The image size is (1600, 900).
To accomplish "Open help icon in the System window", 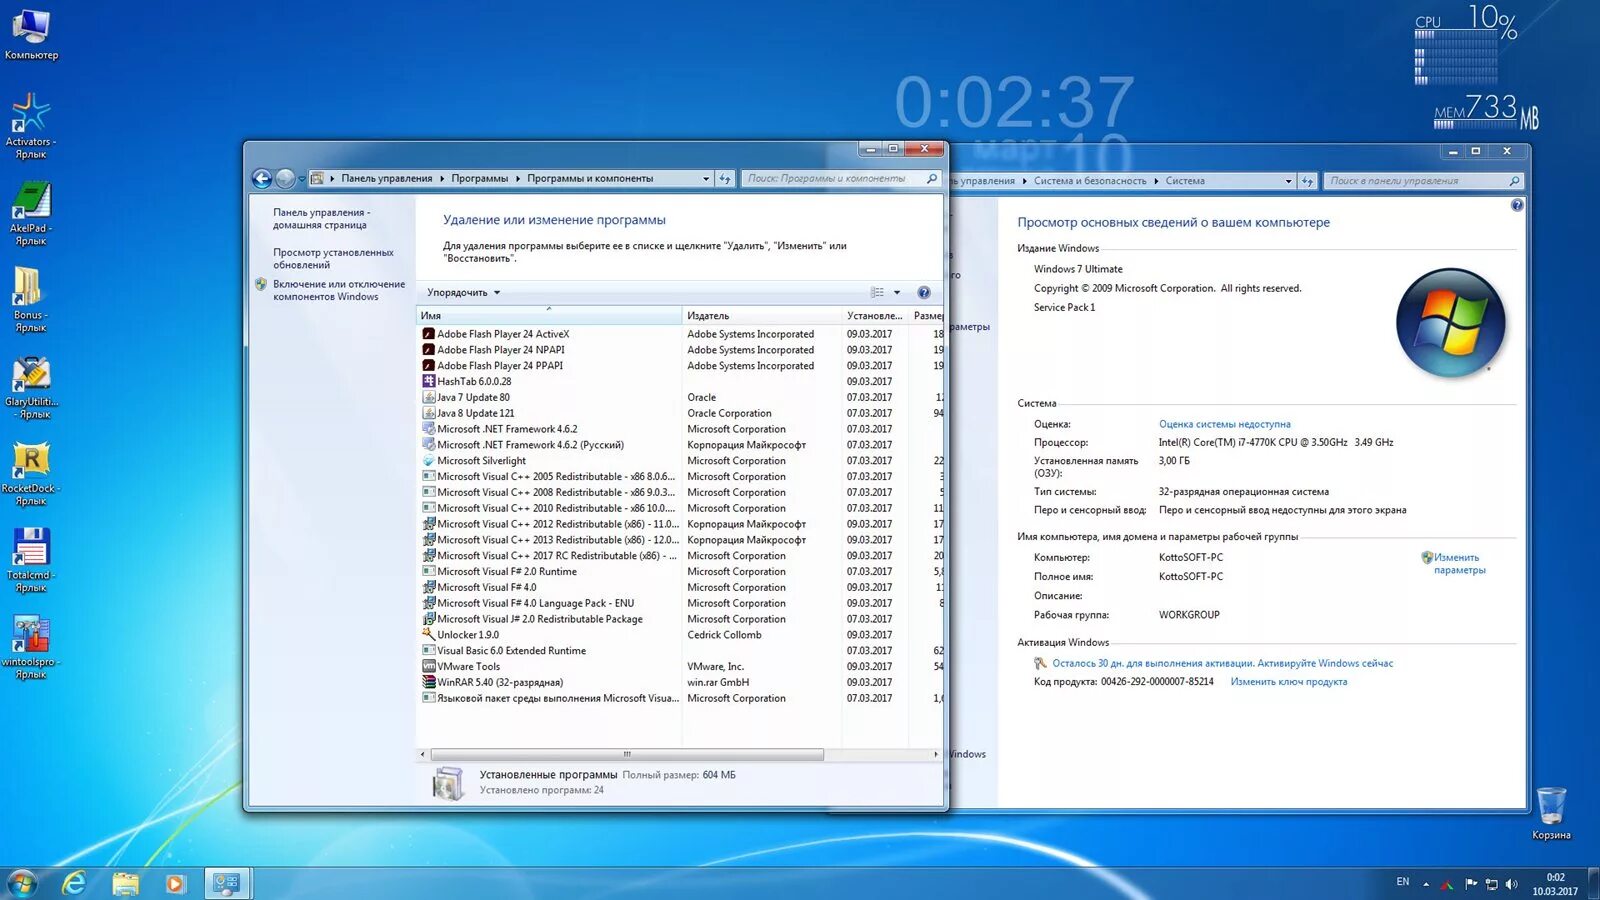I will click(1517, 205).
